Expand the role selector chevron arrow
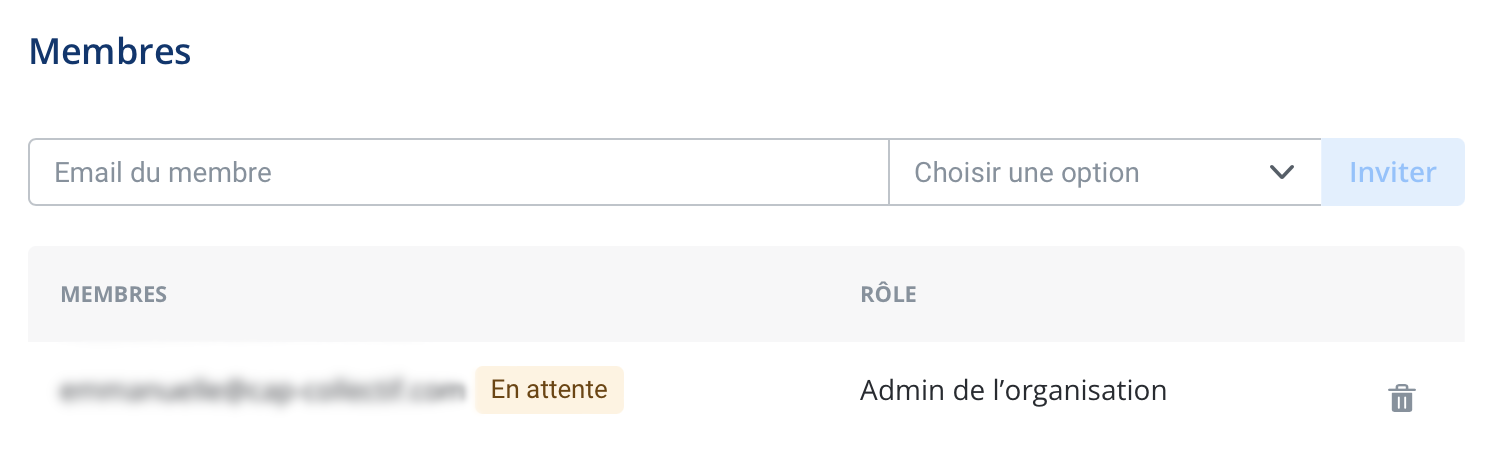This screenshot has width=1504, height=450. pyautogui.click(x=1281, y=172)
